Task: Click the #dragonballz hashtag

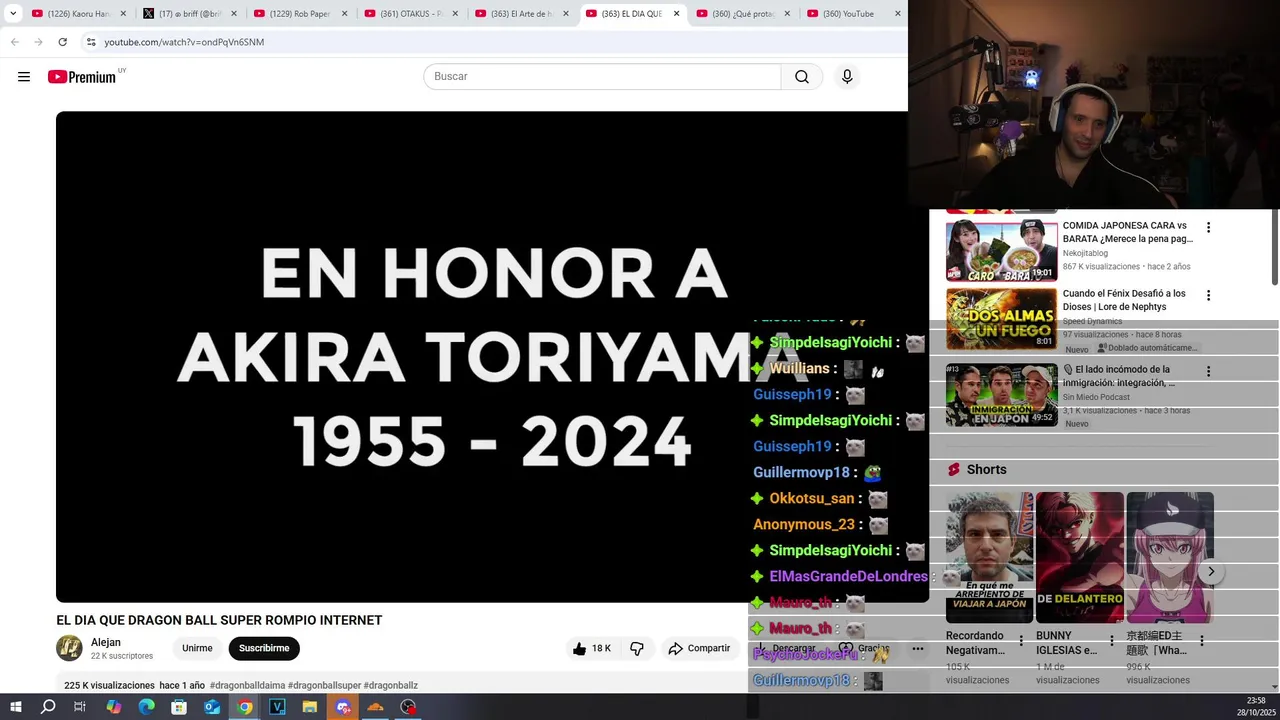Action: (x=391, y=686)
